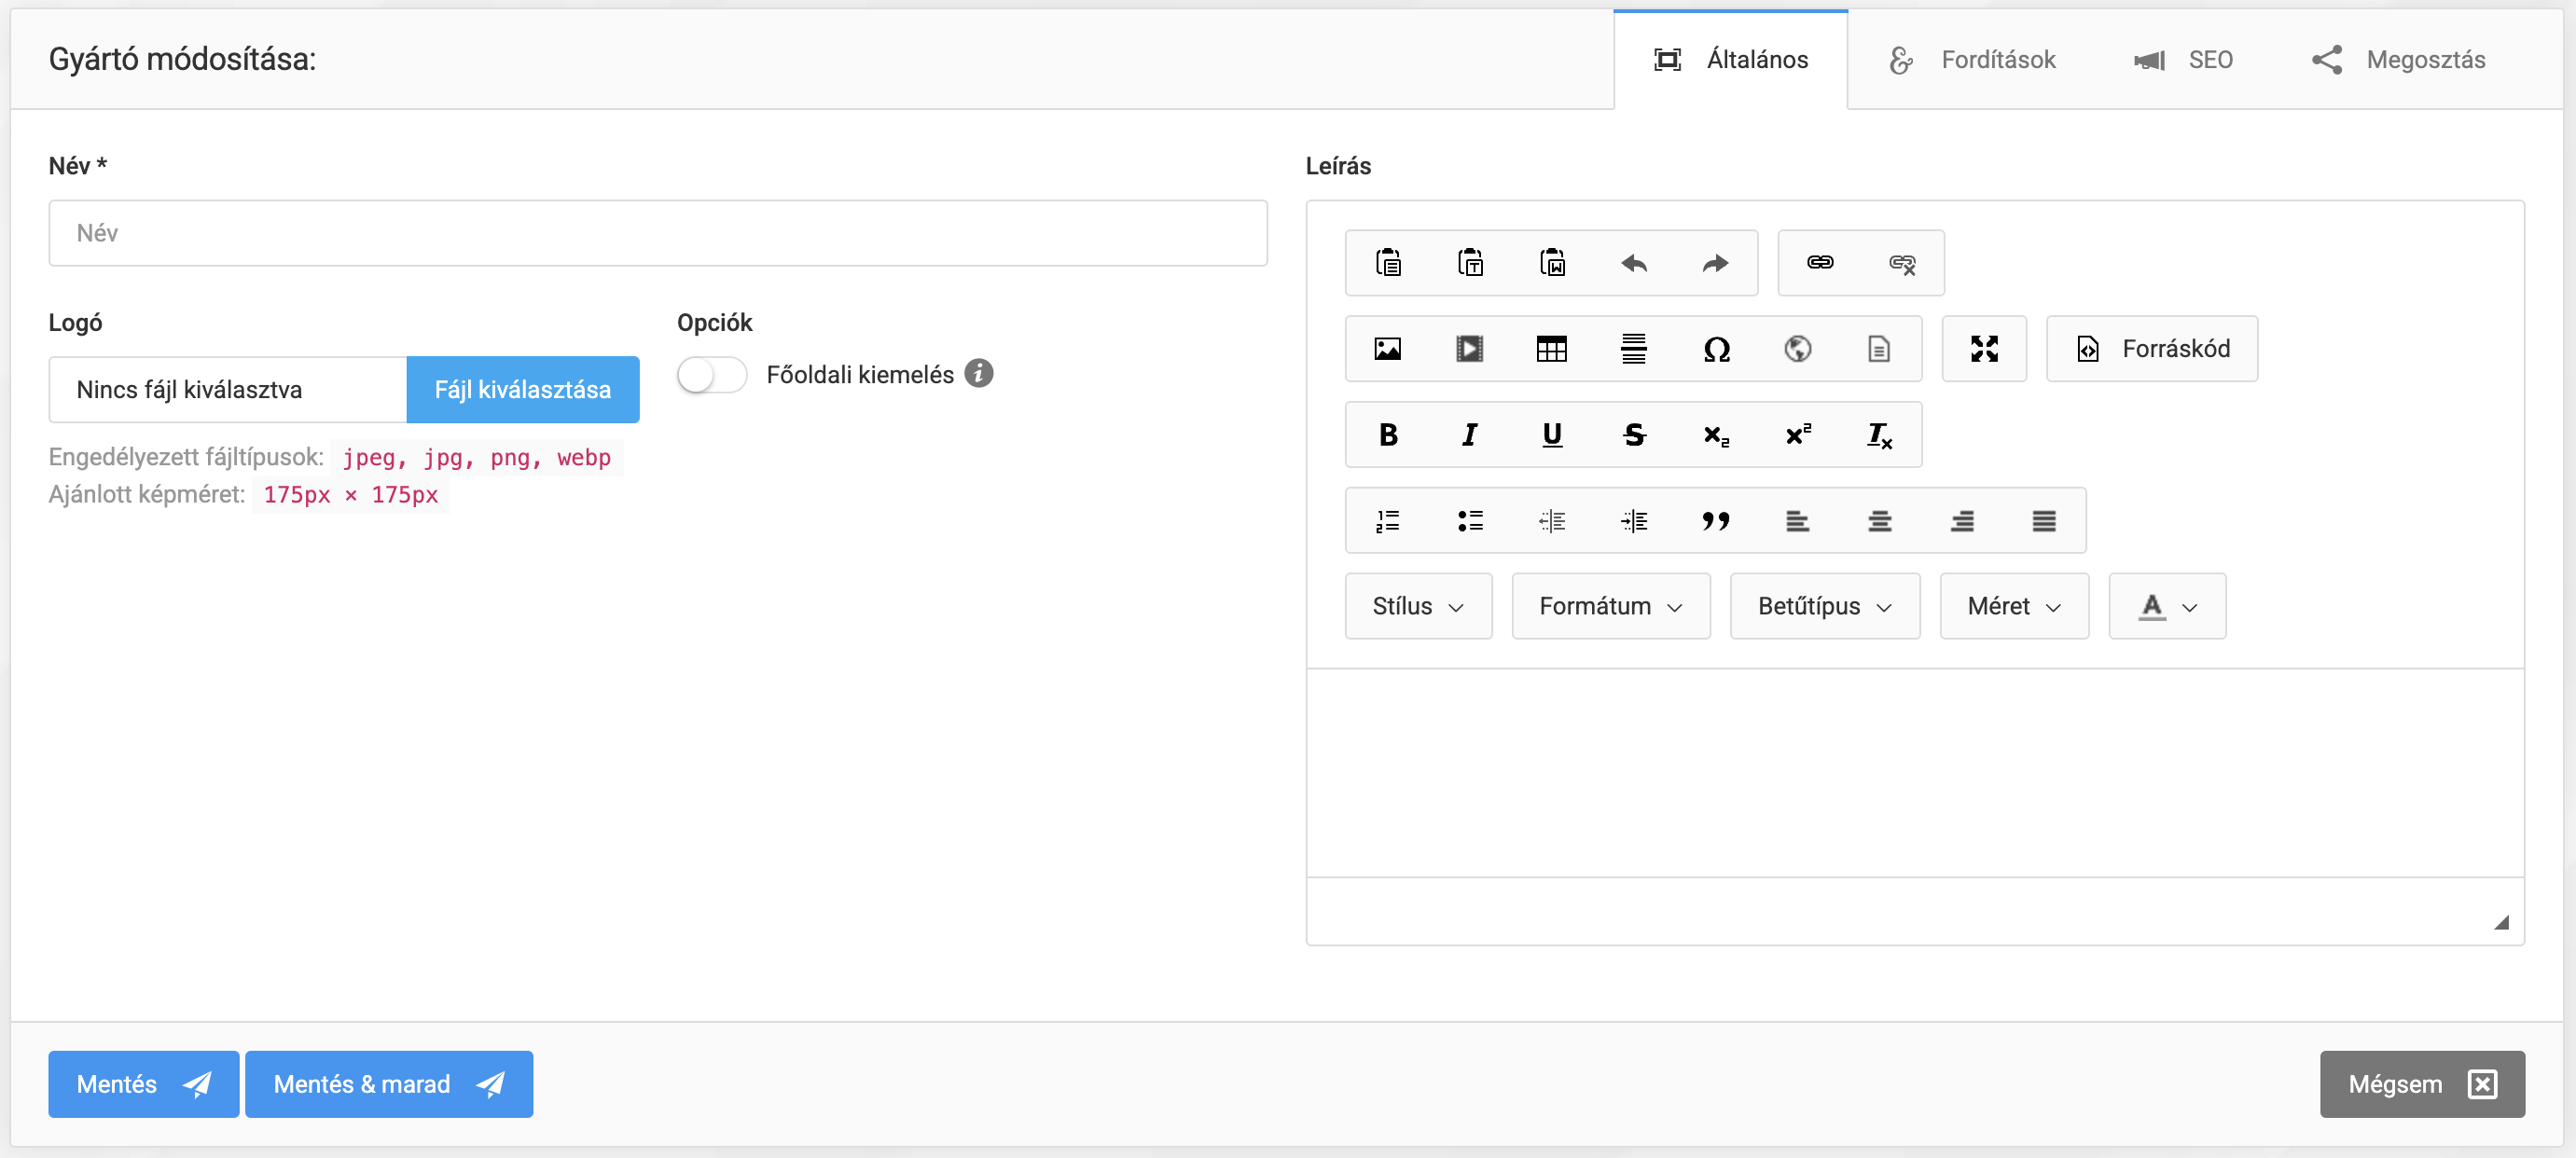Screen dimensions: 2576x1158
Task: Undo last edit in editor
Action: (1634, 263)
